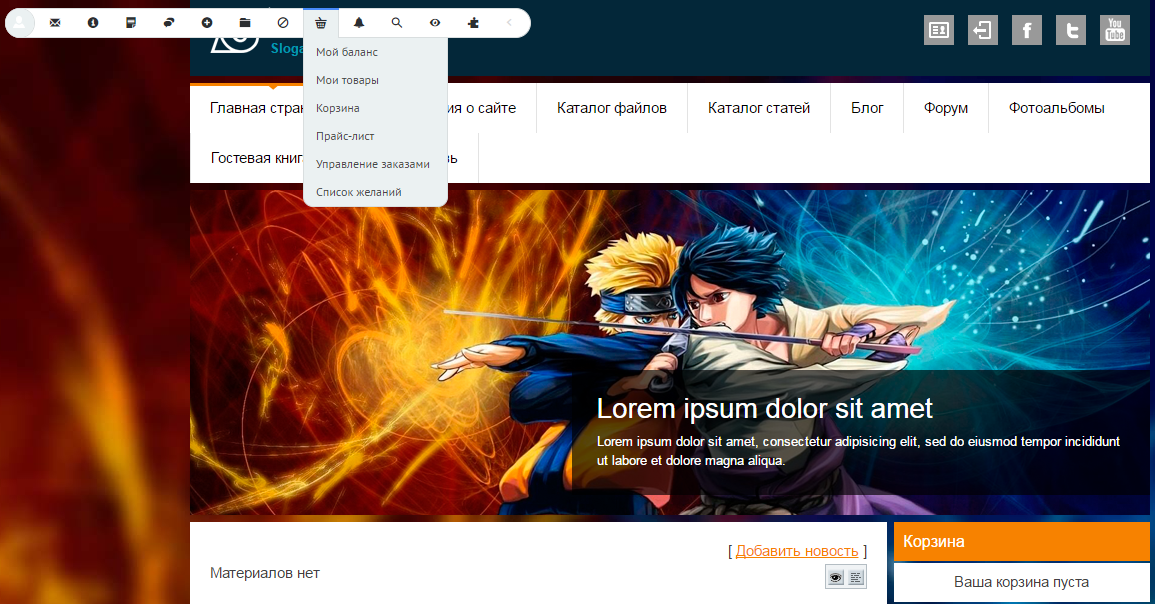This screenshot has height=604, width=1155.
Task: Open notifications via the bell icon
Action: [x=359, y=23]
